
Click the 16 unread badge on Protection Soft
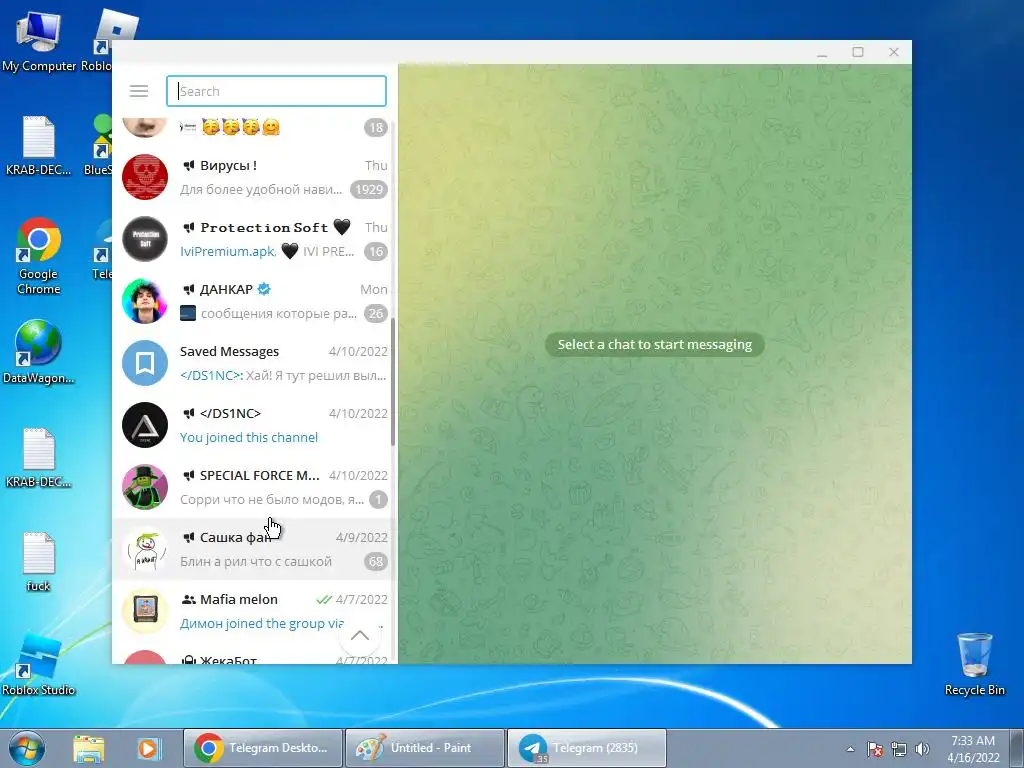[x=376, y=251]
